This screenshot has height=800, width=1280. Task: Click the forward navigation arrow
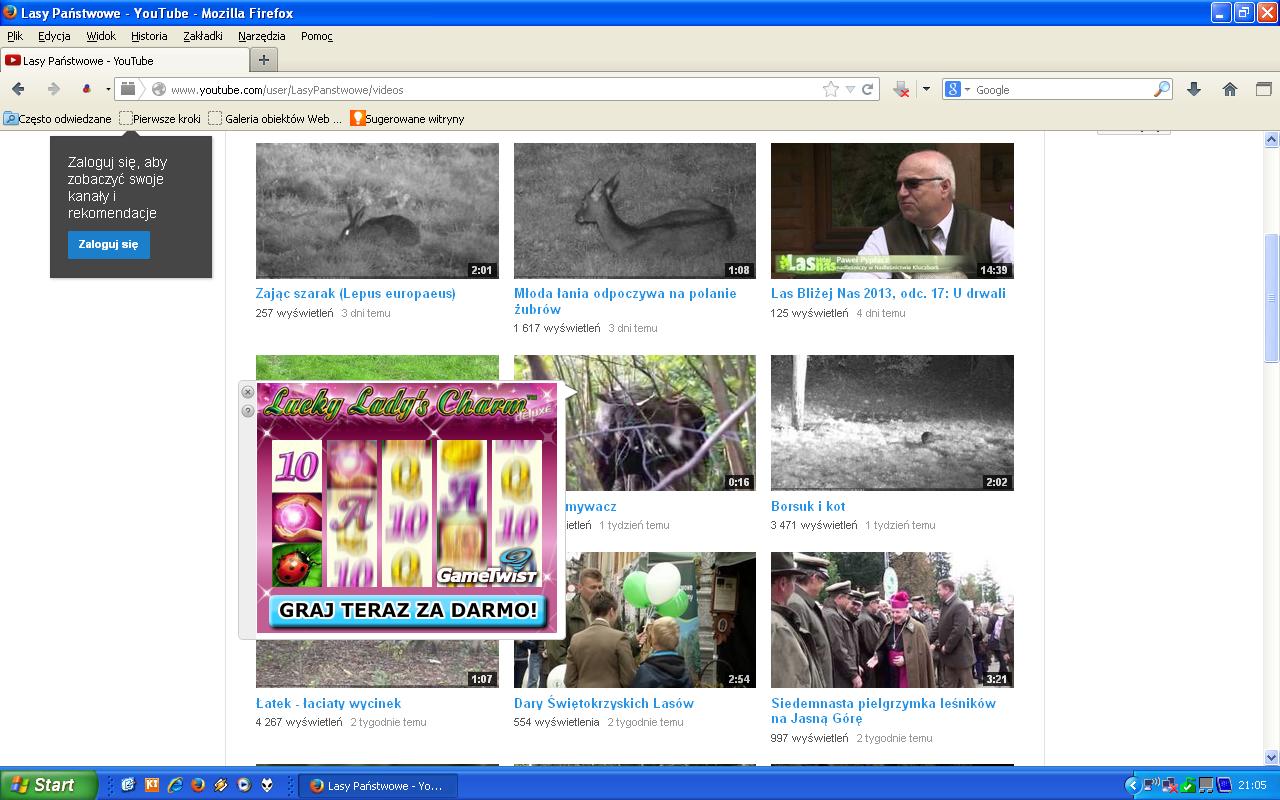[54, 89]
